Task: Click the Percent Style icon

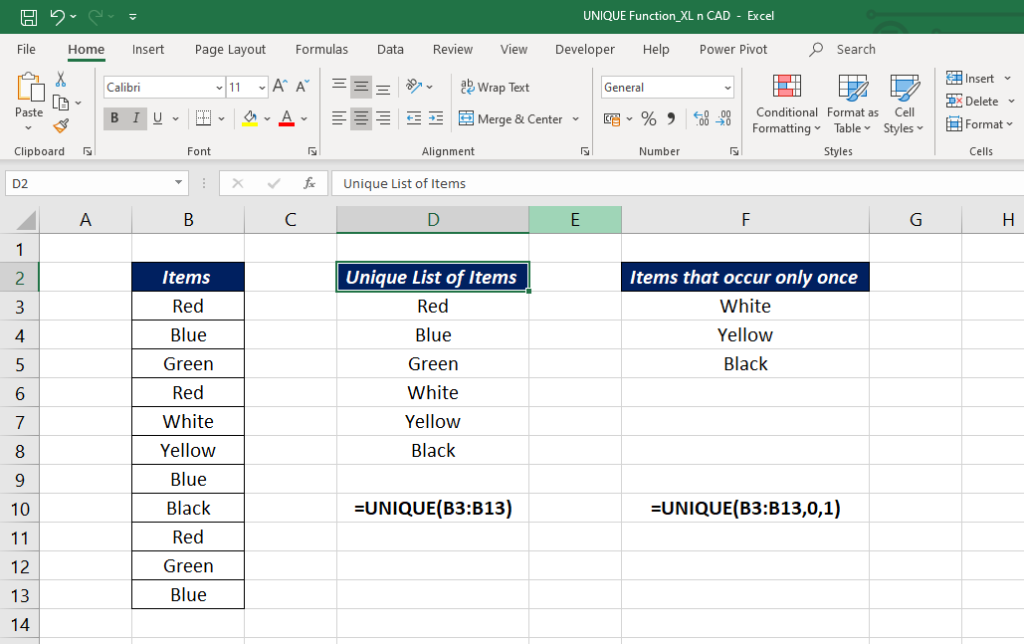Action: [647, 119]
